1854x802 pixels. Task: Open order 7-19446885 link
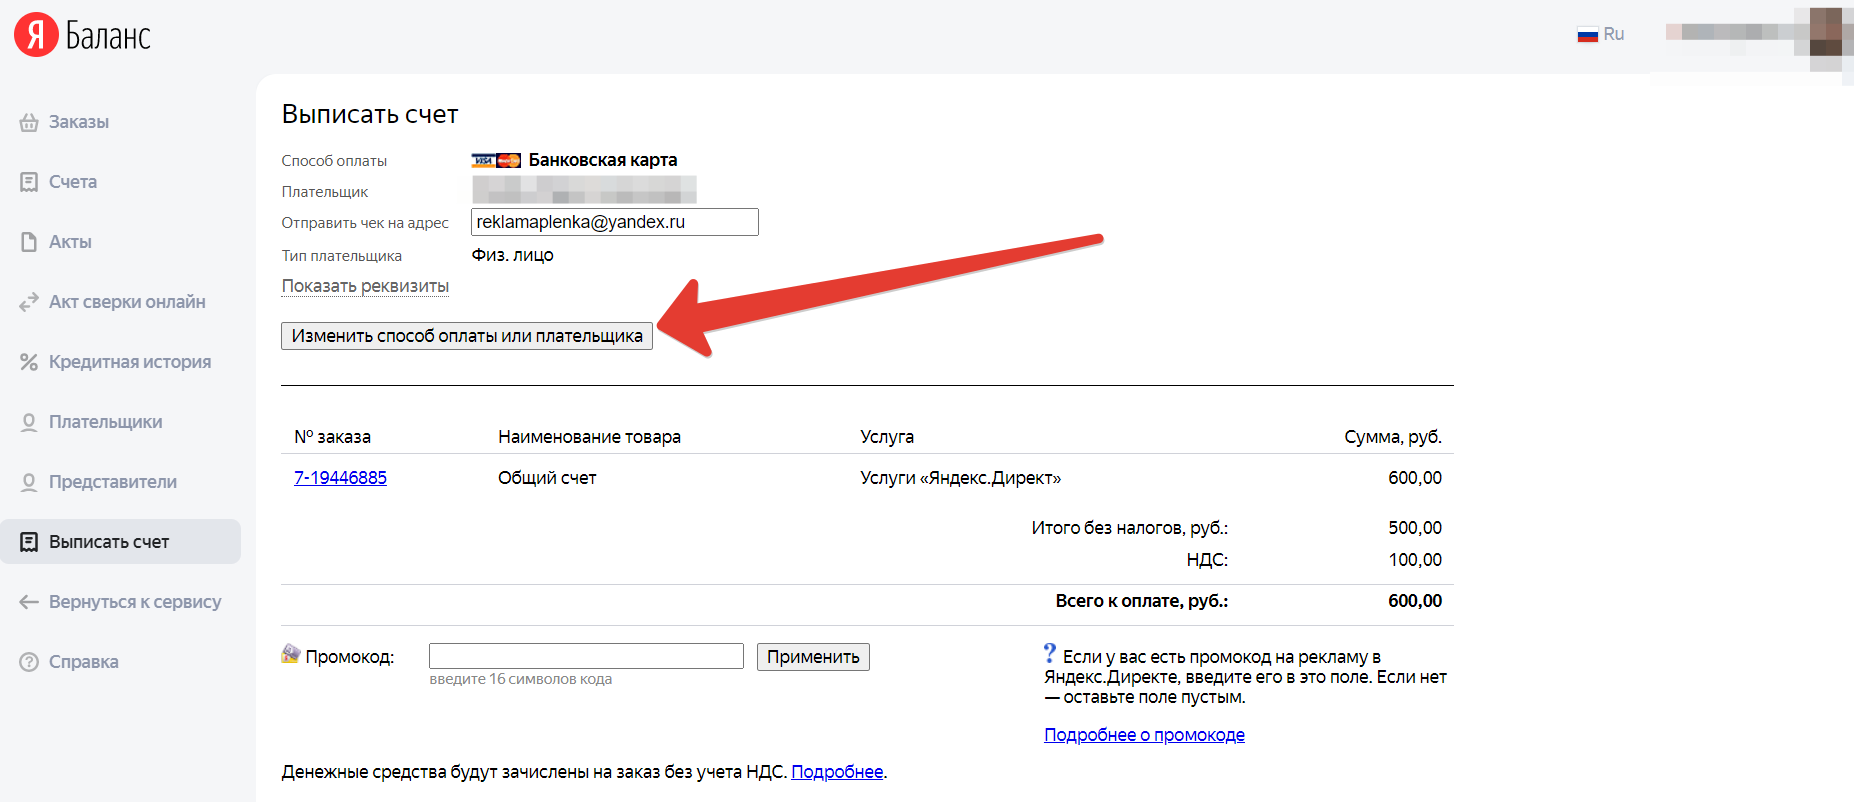coord(340,478)
